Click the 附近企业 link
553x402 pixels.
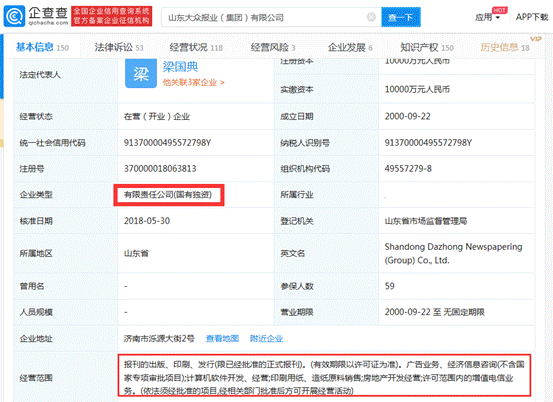pos(266,339)
